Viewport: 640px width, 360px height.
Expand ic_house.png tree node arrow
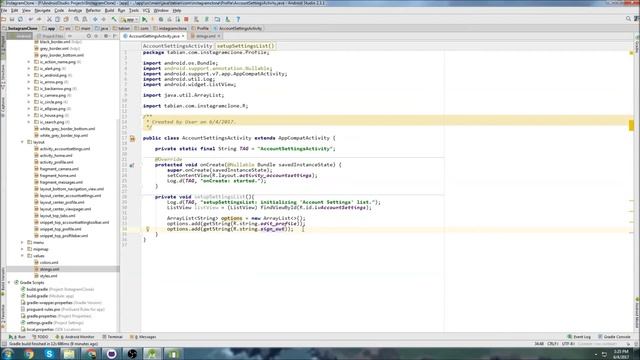(29, 116)
